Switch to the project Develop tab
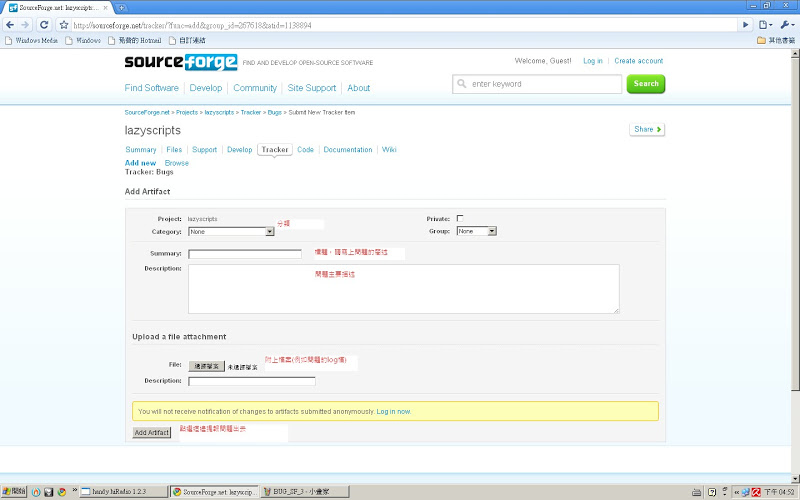 [x=240, y=149]
